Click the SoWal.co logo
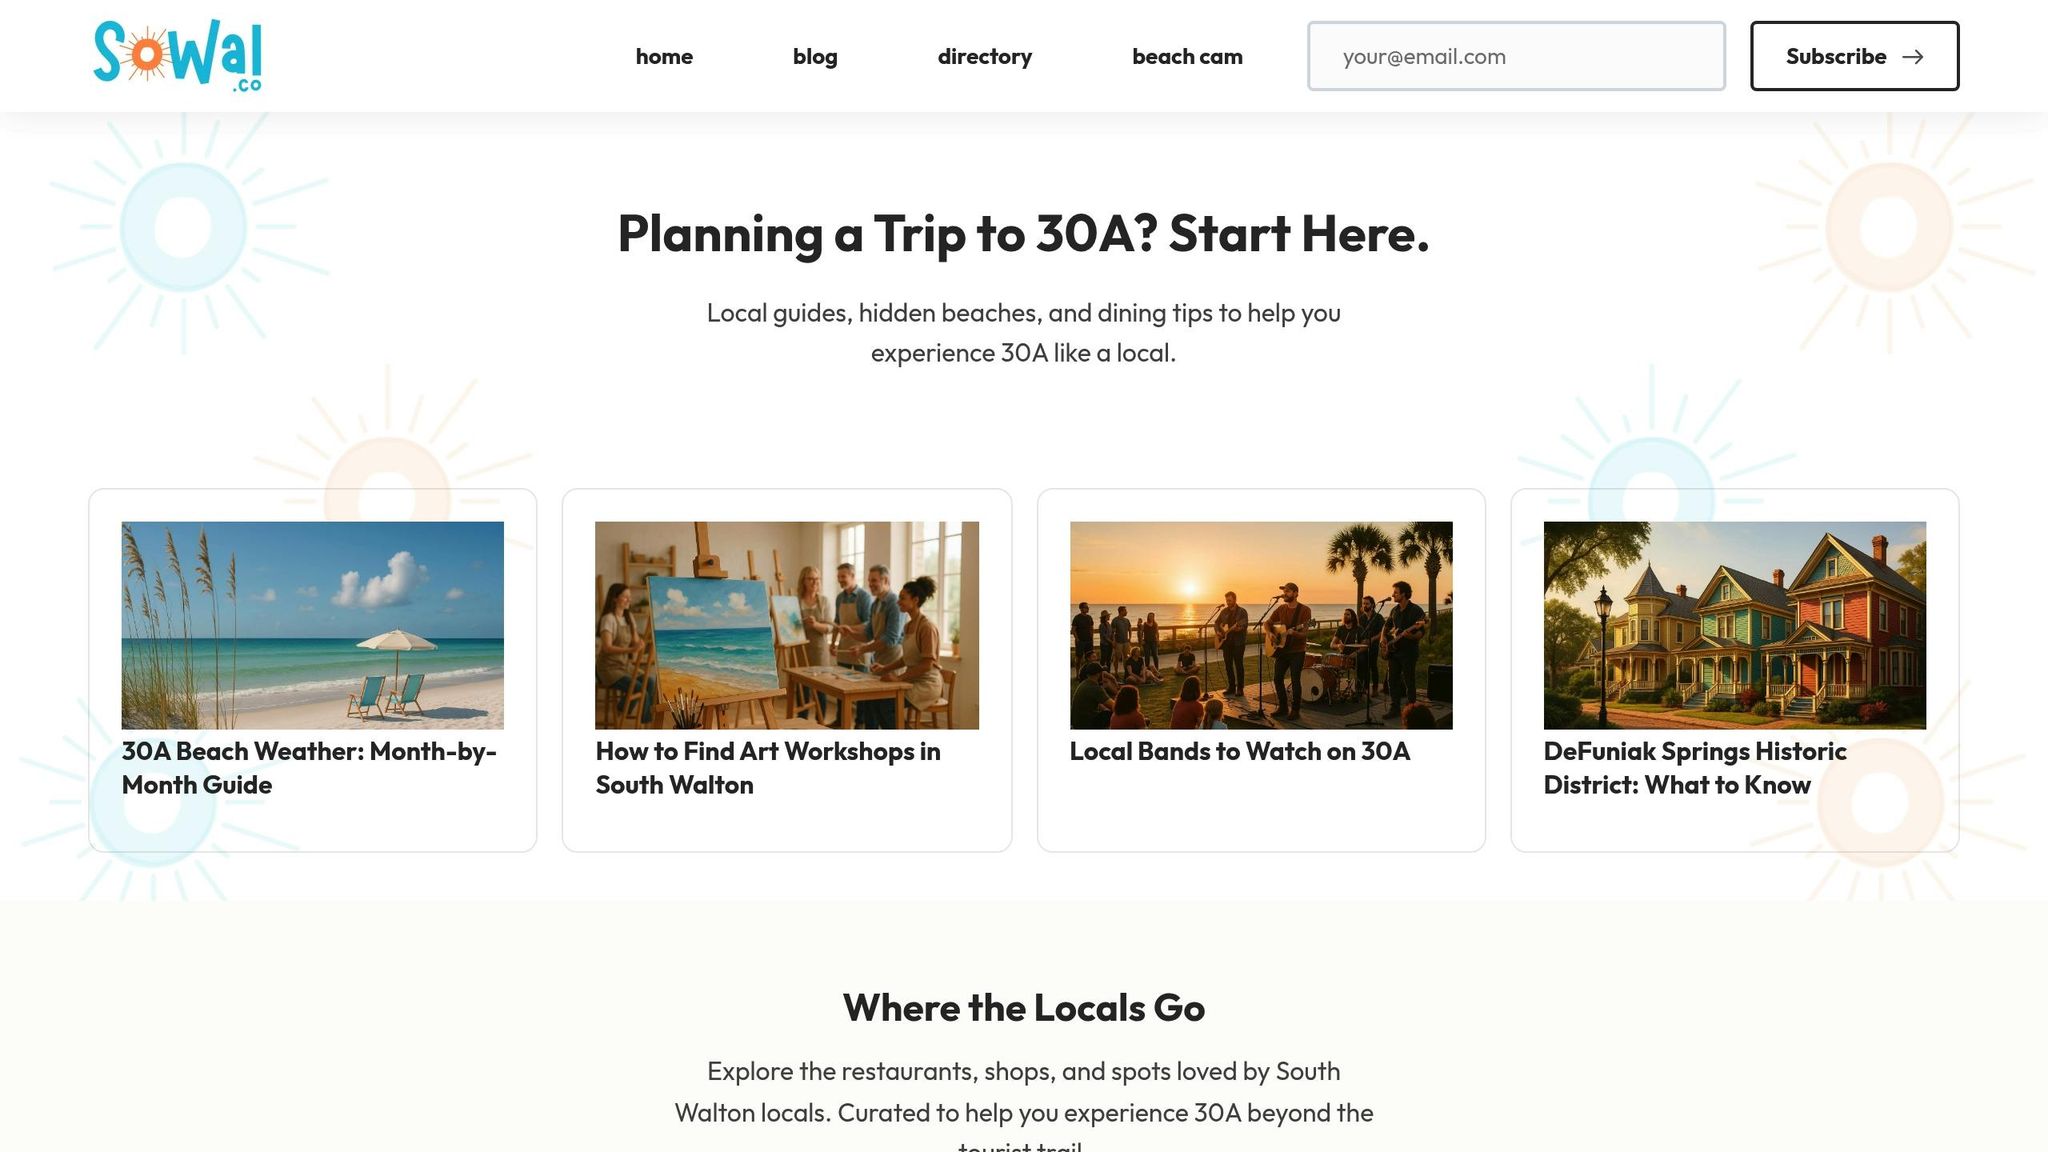2048x1152 pixels. [x=177, y=56]
